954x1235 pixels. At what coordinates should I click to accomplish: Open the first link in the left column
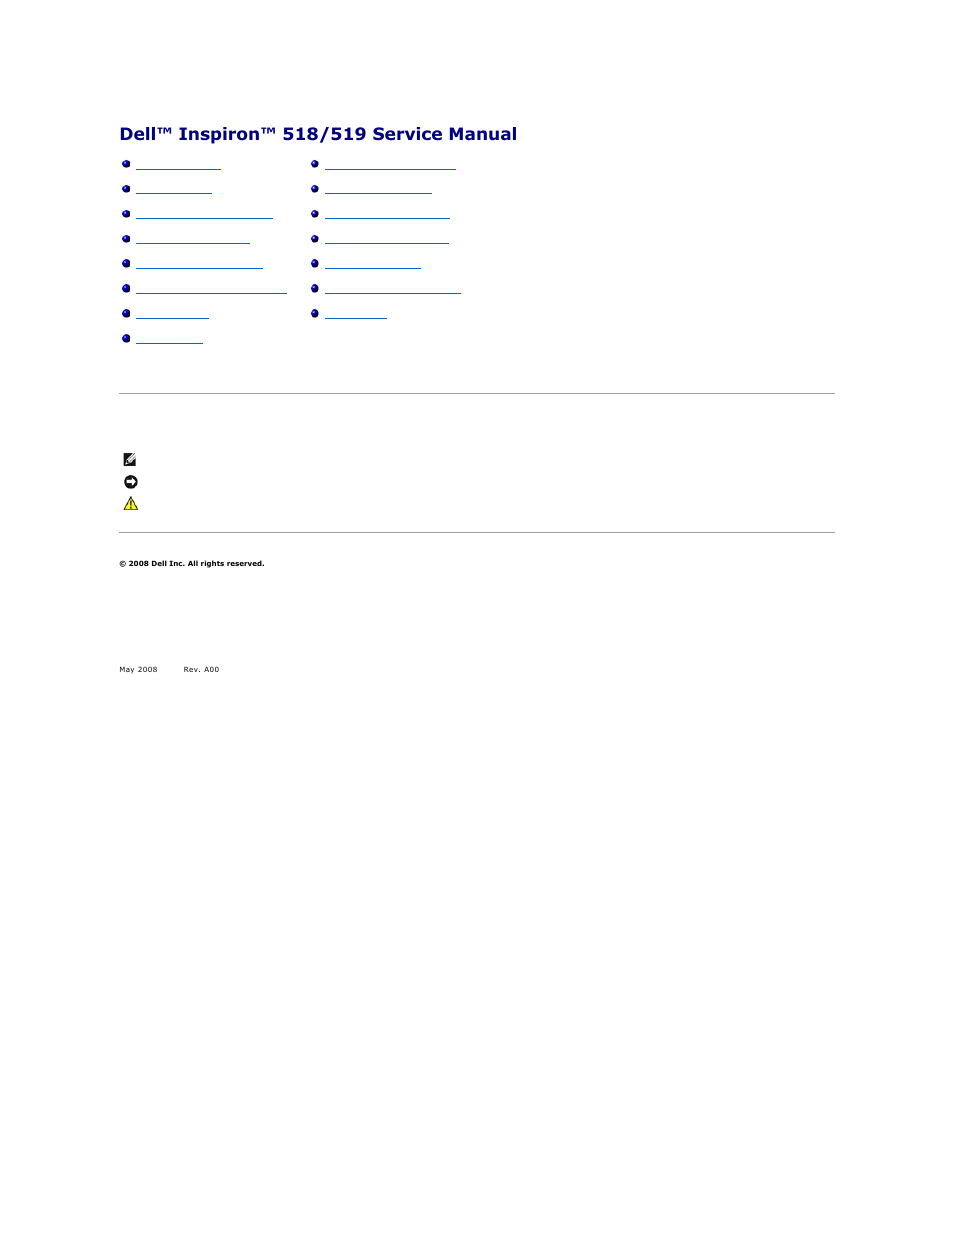(178, 166)
